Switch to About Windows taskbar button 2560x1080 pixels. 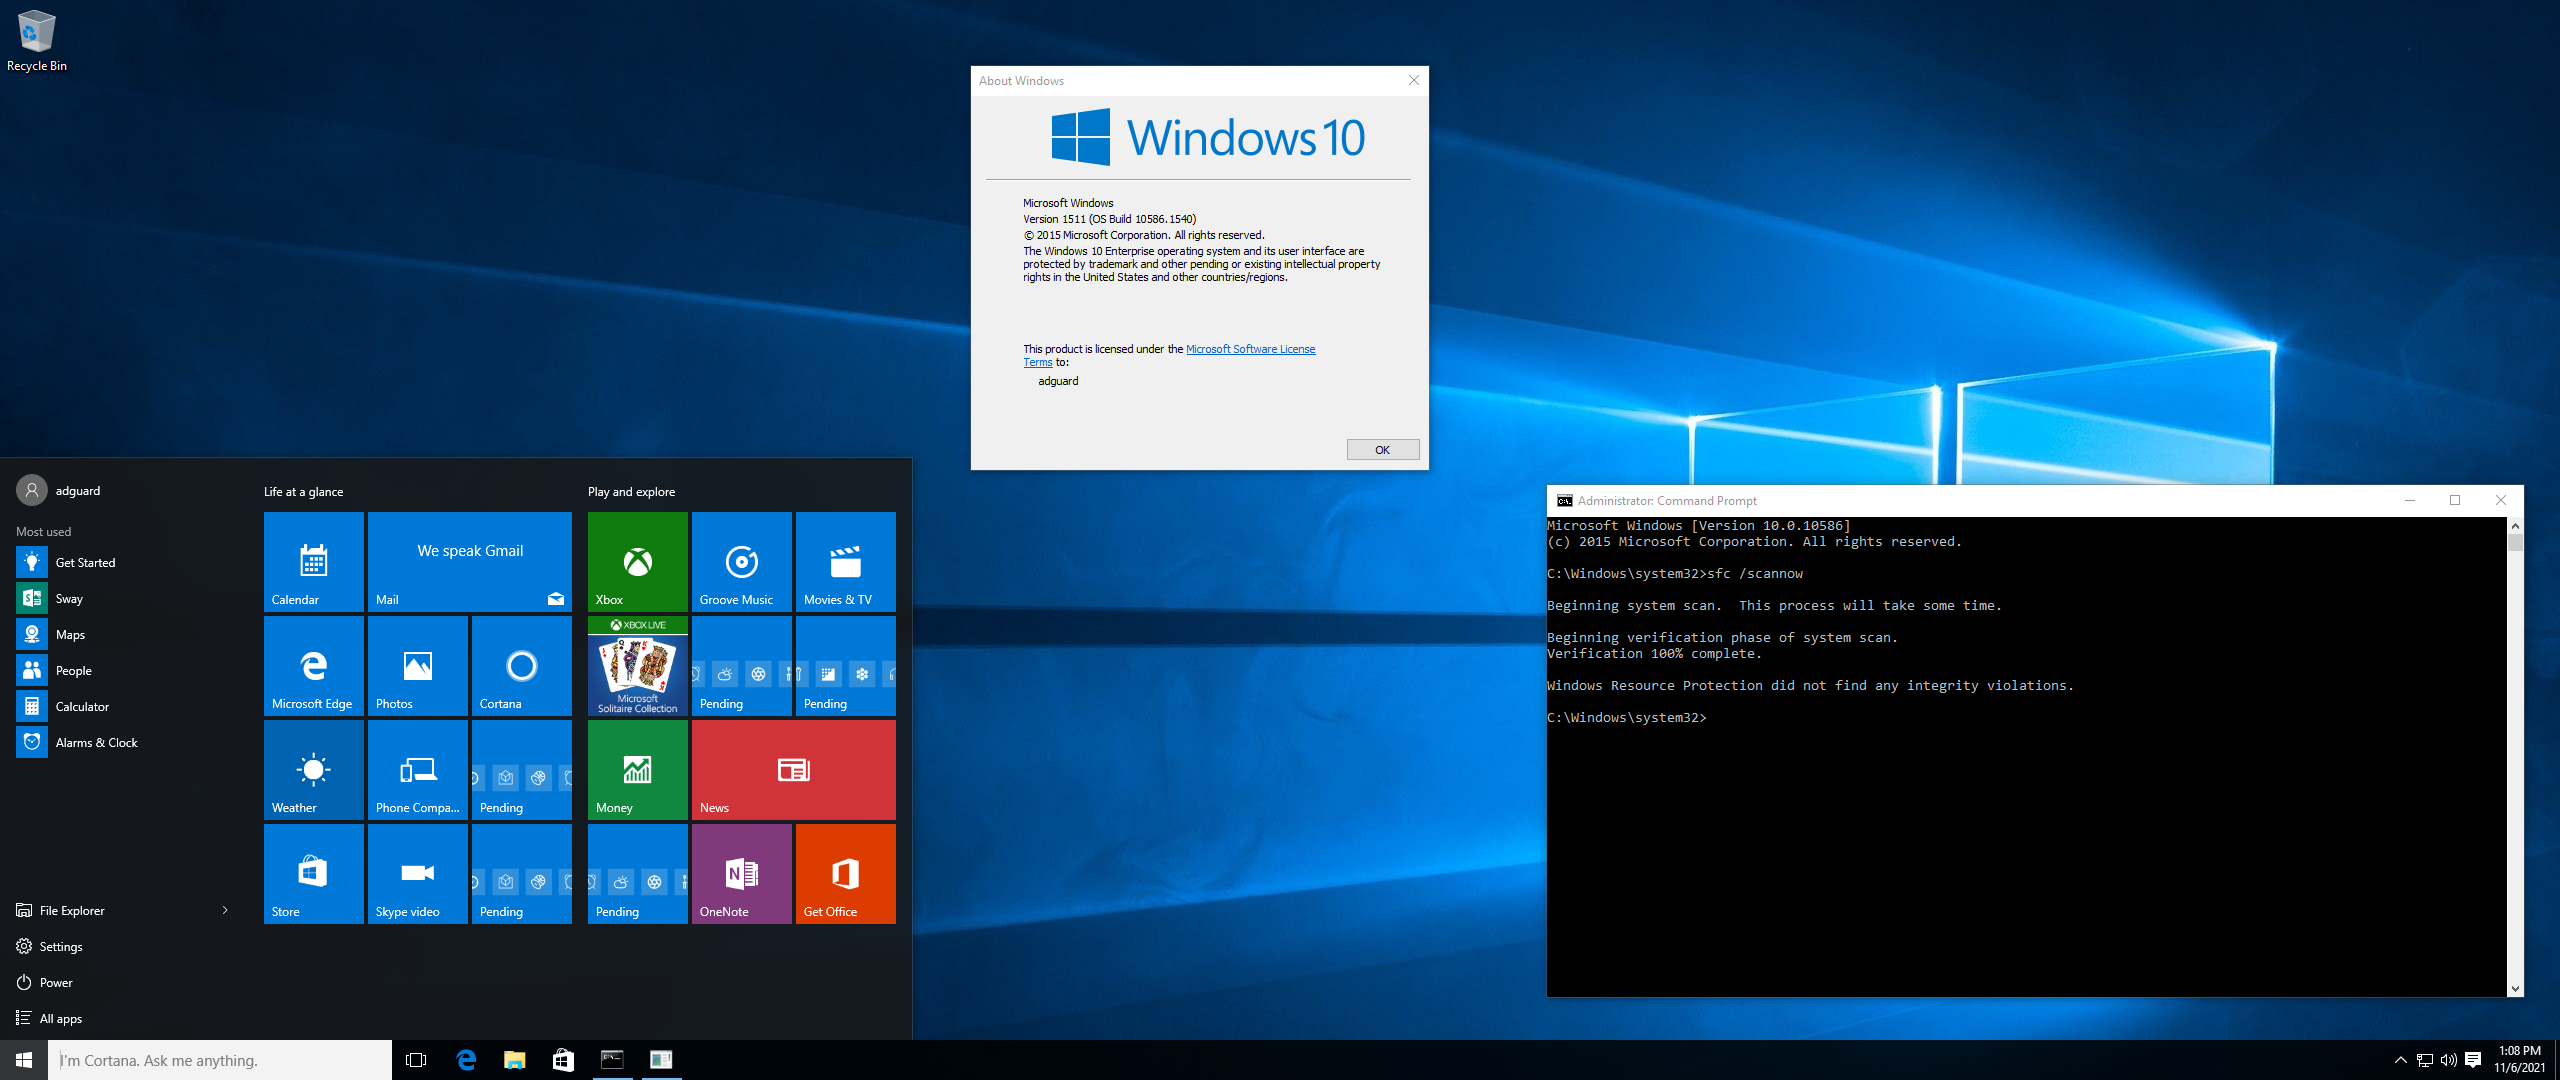tap(661, 1060)
